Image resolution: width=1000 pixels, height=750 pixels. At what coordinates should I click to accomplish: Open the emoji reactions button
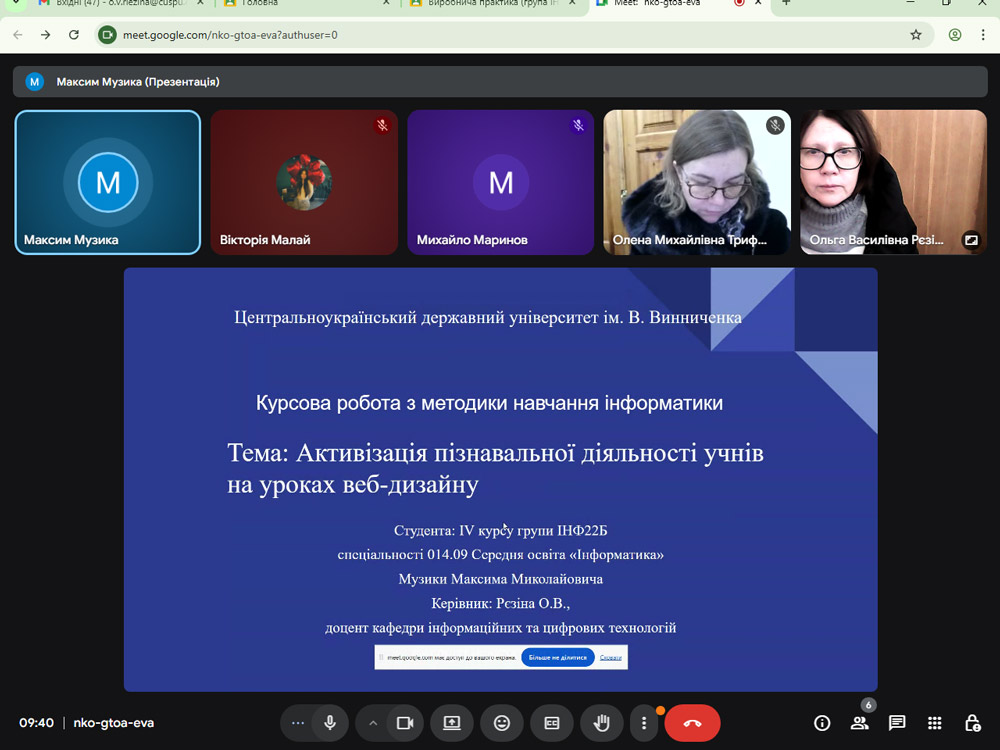coord(501,723)
